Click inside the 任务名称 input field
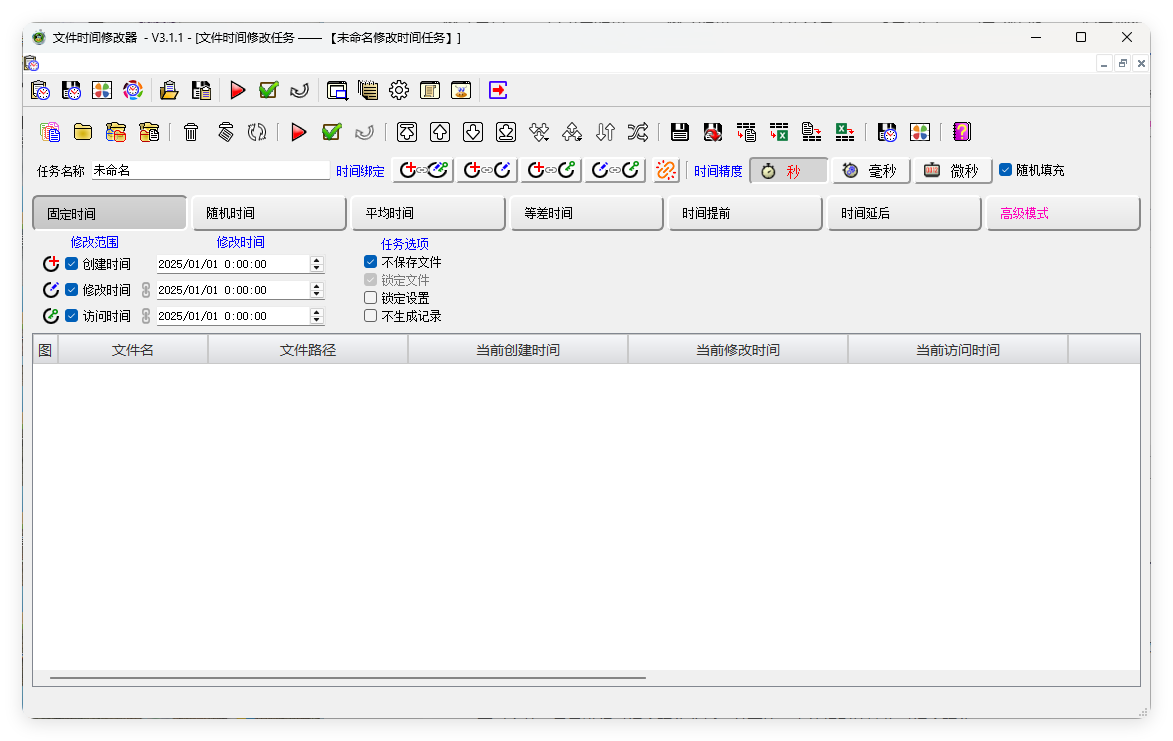The width and height of the screenshot is (1173, 741). point(210,170)
